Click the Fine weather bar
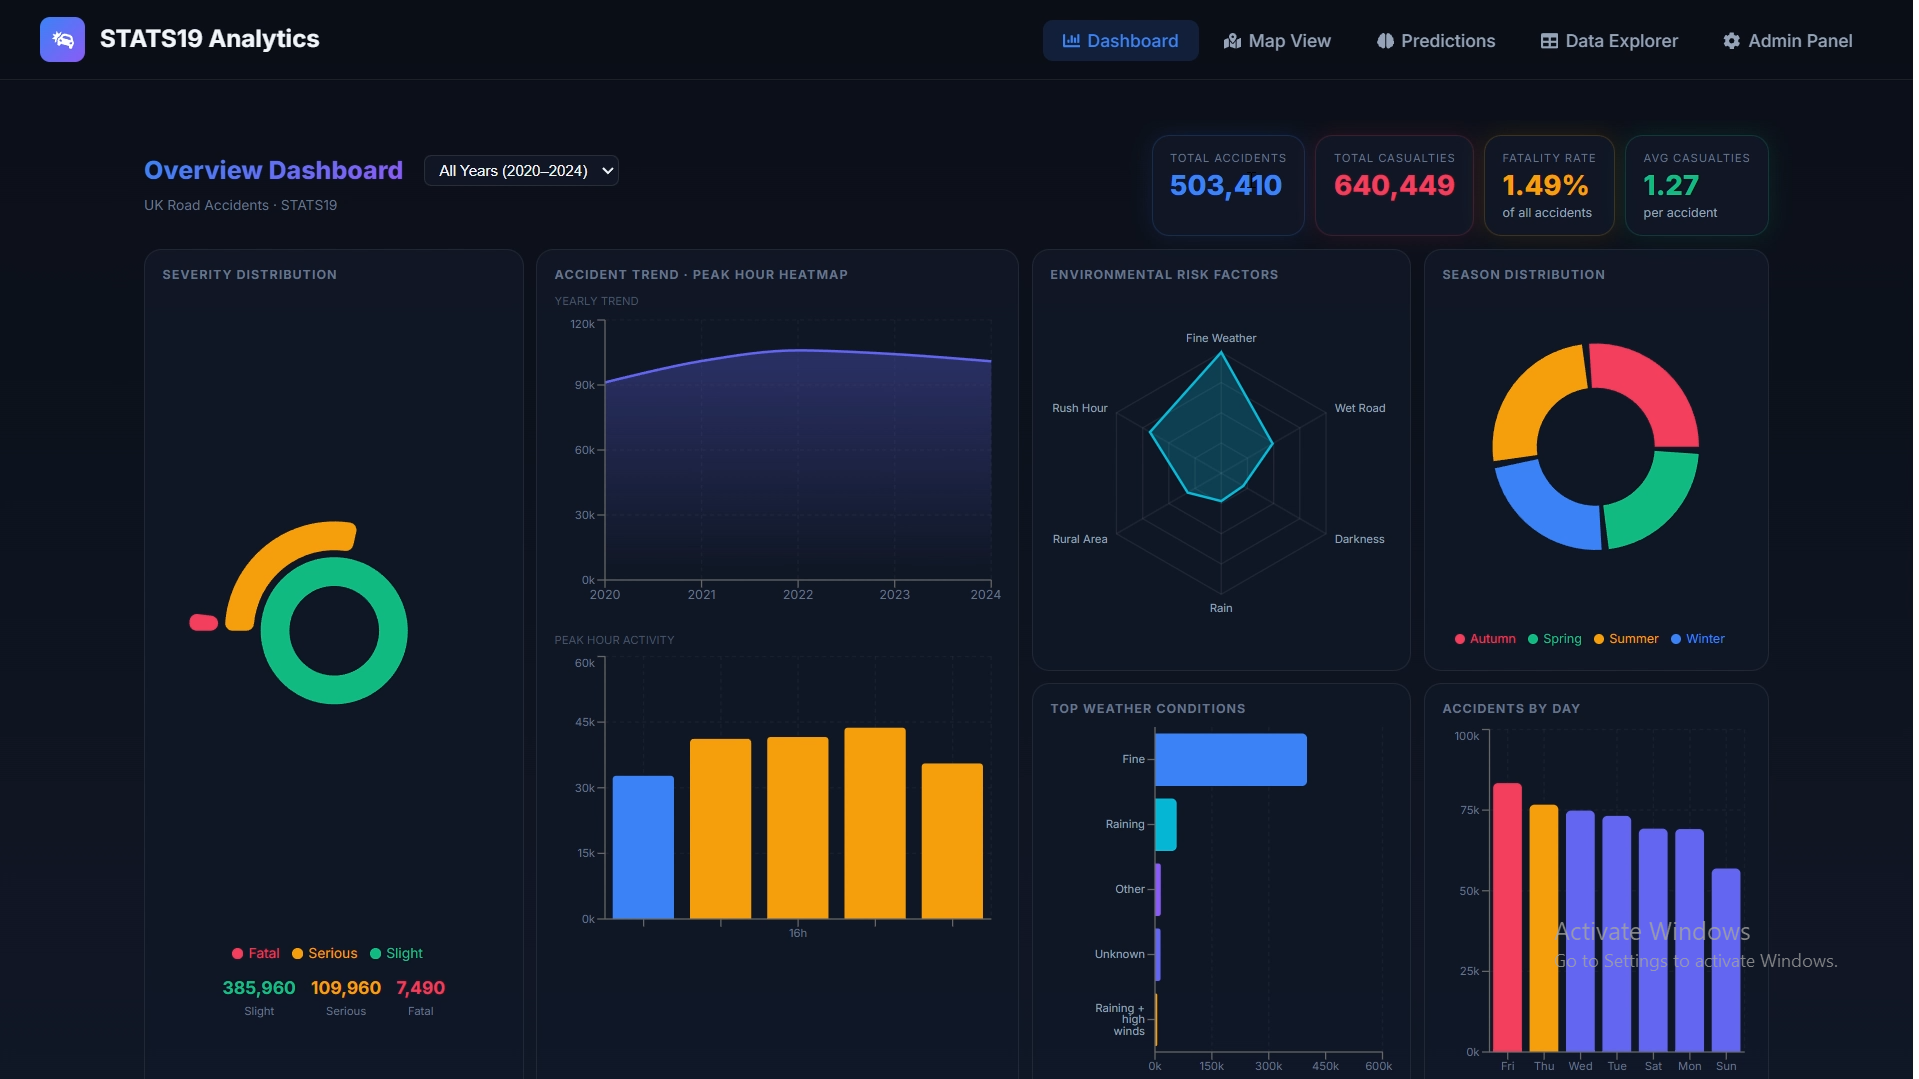1919x1079 pixels. click(x=1231, y=760)
